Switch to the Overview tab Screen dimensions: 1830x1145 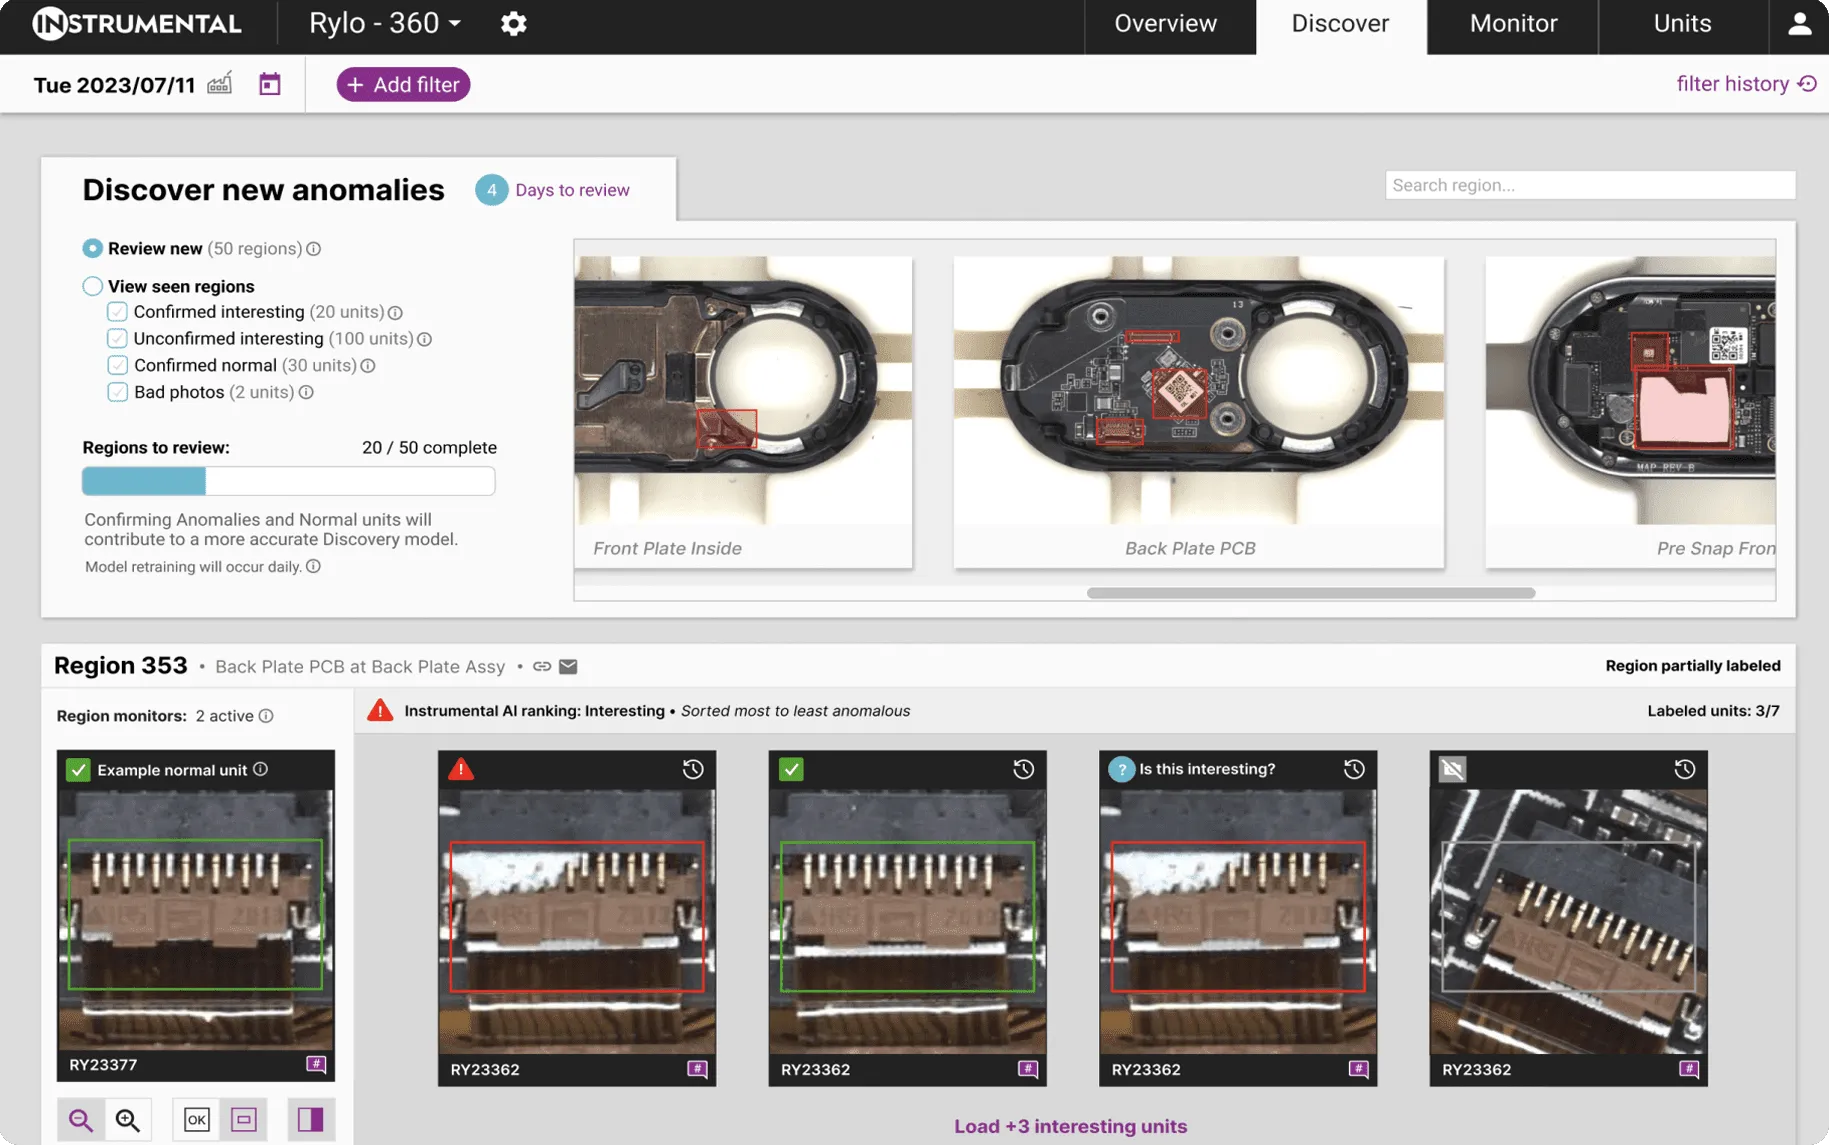(x=1165, y=24)
